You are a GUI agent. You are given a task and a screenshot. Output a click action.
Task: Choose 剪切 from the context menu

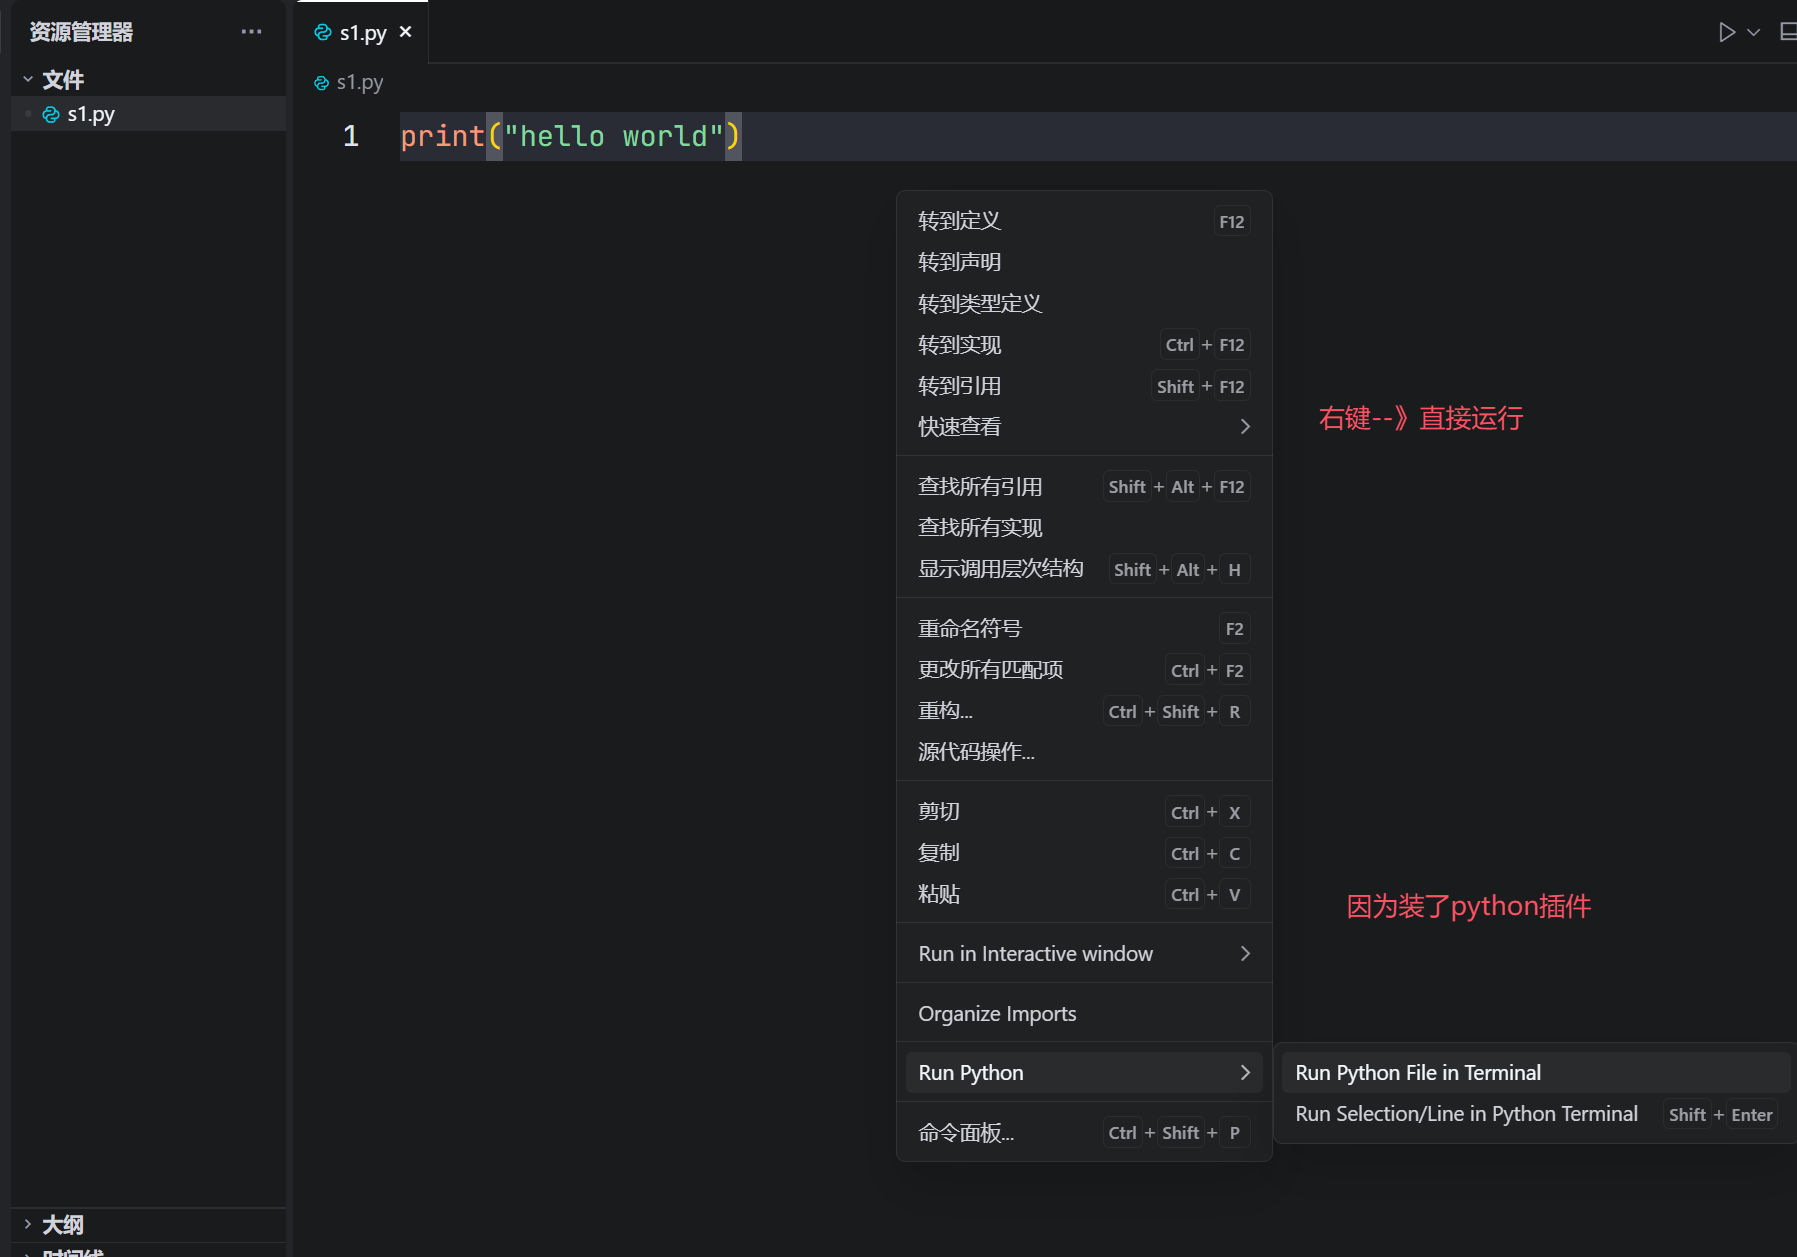pos(1084,812)
